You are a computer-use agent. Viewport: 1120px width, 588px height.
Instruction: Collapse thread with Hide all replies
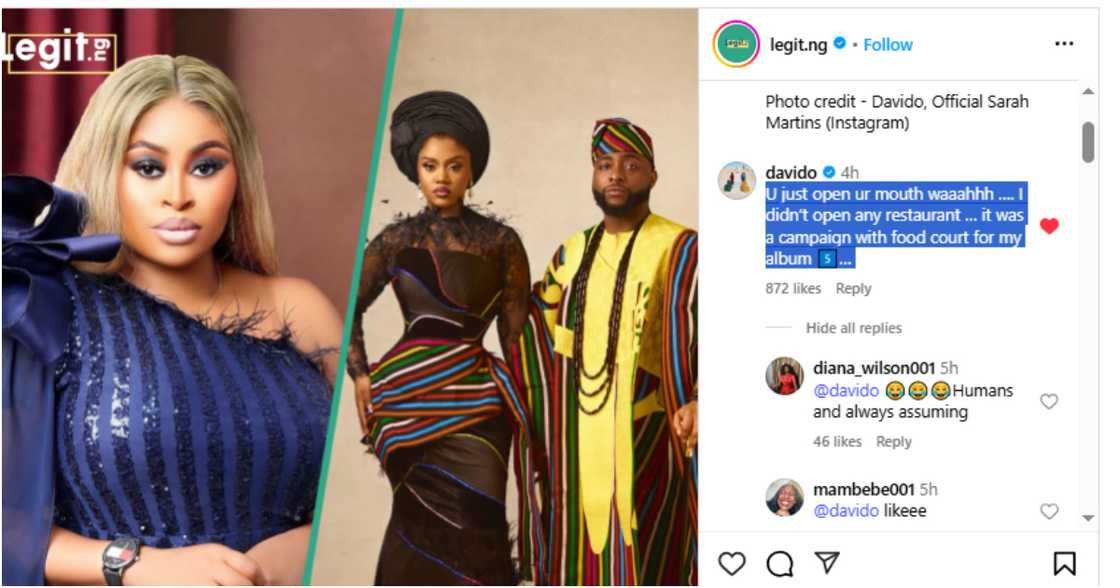(x=853, y=328)
